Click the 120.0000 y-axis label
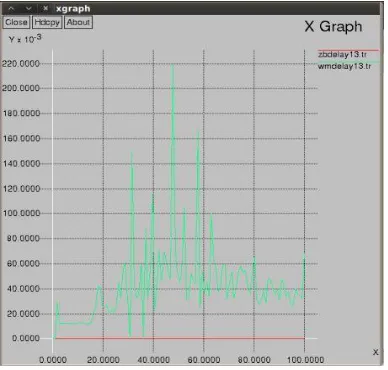 click(x=21, y=189)
